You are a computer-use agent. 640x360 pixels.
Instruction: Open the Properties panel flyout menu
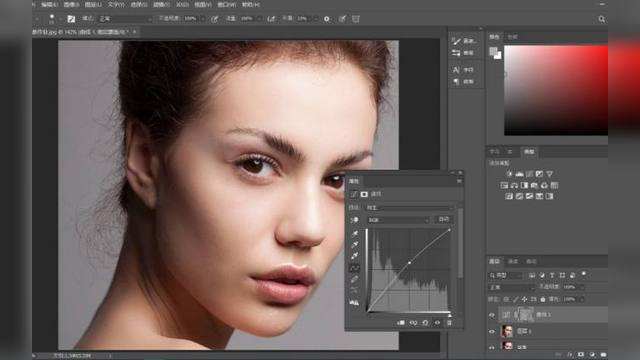pyautogui.click(x=459, y=181)
